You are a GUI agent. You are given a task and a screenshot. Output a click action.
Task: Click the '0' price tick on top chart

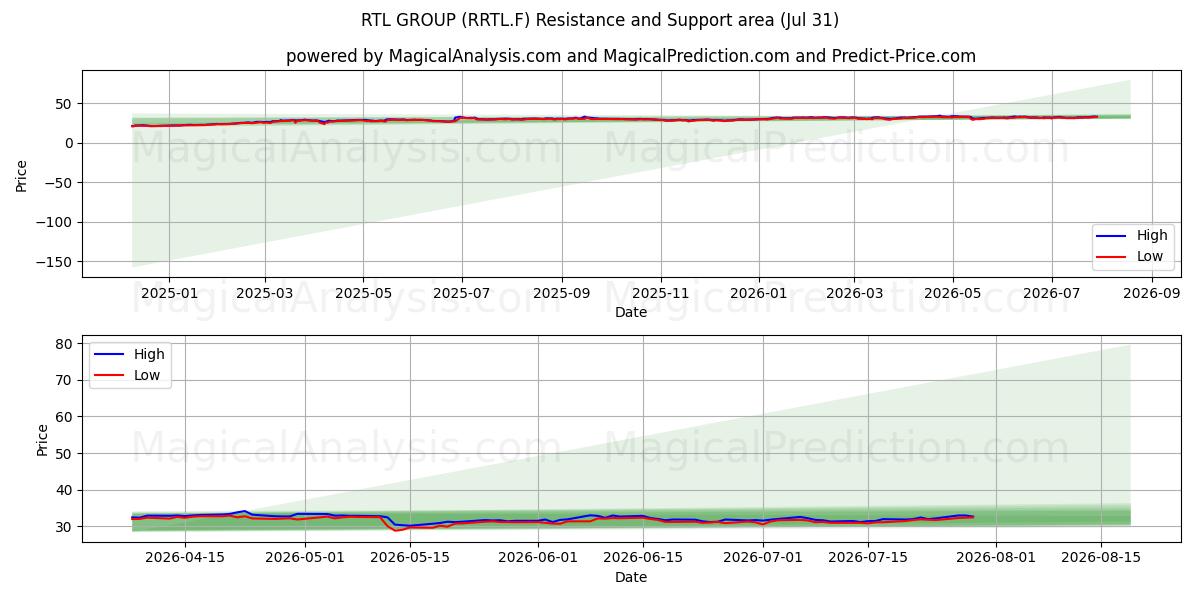70,143
